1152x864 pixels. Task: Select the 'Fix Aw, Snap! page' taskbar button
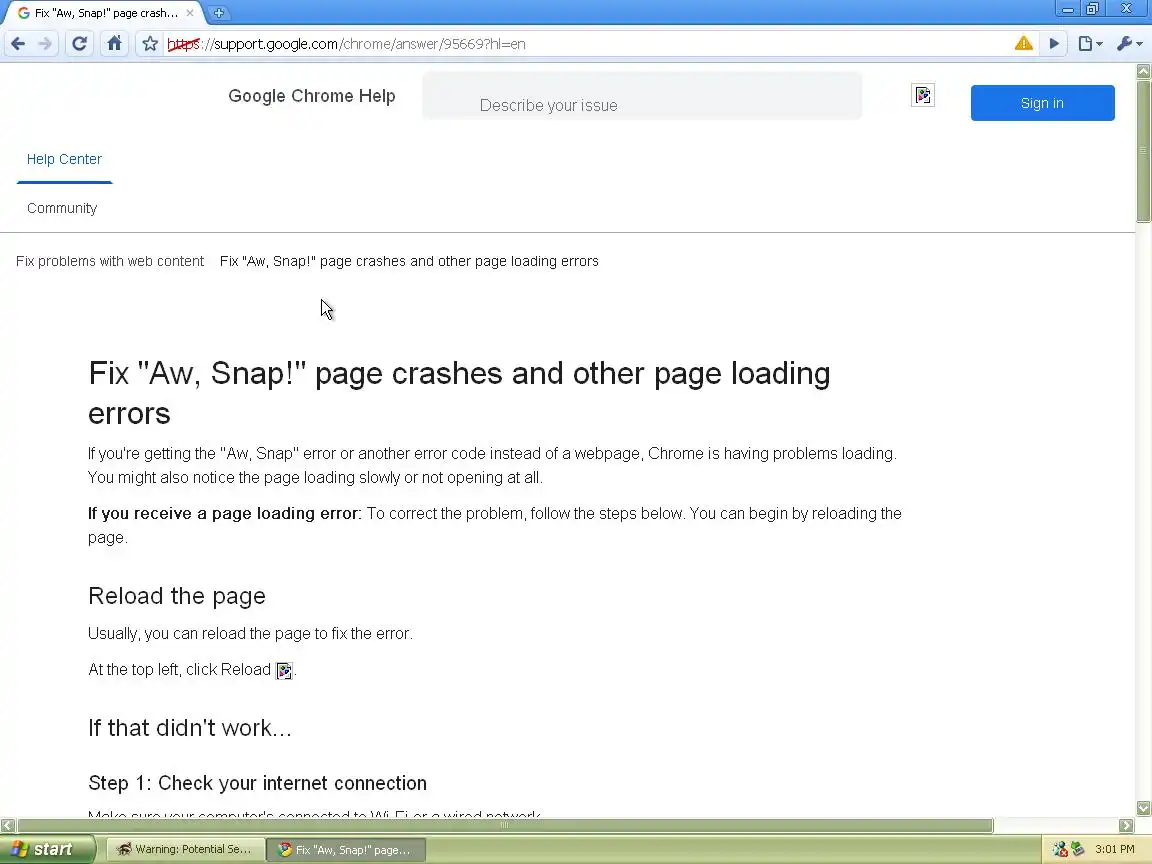click(x=345, y=849)
